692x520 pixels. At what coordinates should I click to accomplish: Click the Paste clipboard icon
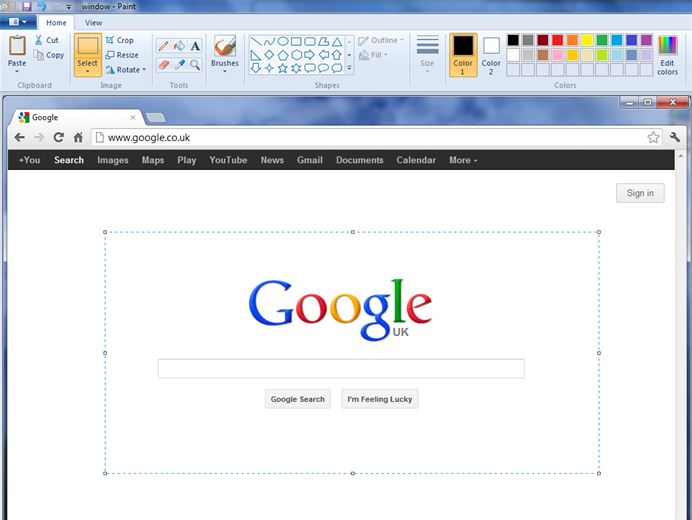[x=17, y=45]
